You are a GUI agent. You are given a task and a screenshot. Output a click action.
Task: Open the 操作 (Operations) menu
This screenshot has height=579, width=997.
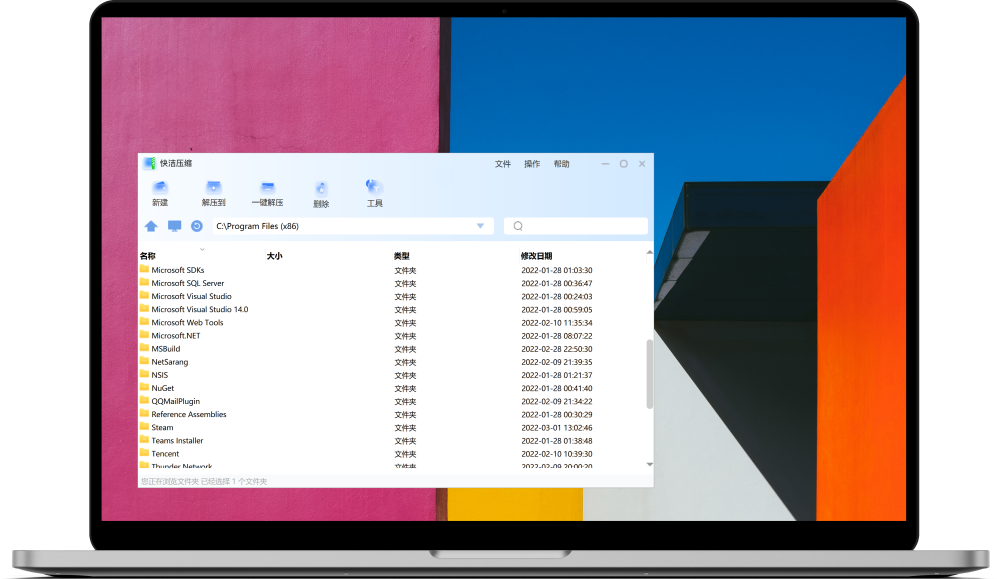click(532, 164)
